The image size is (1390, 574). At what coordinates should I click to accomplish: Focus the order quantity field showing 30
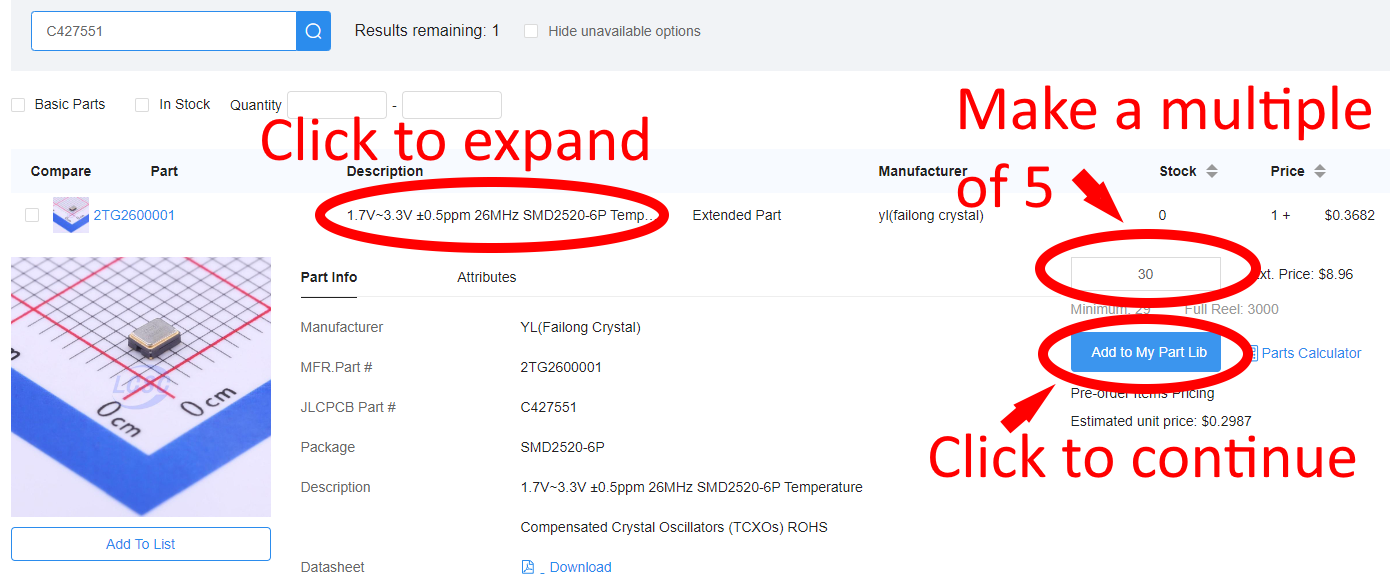tap(1145, 274)
